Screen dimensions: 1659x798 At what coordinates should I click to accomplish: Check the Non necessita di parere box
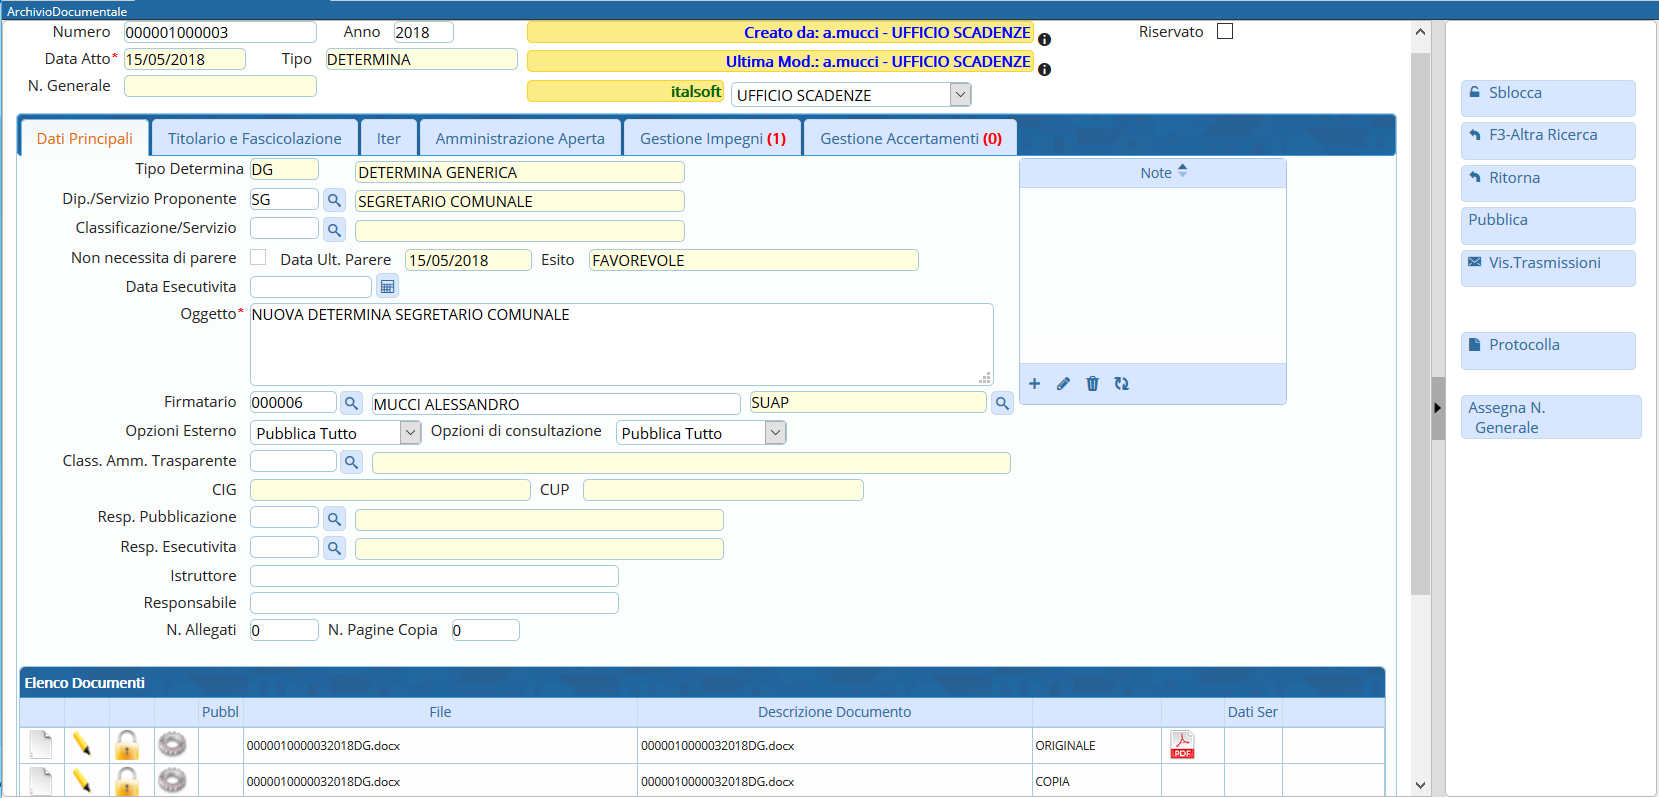click(x=258, y=258)
